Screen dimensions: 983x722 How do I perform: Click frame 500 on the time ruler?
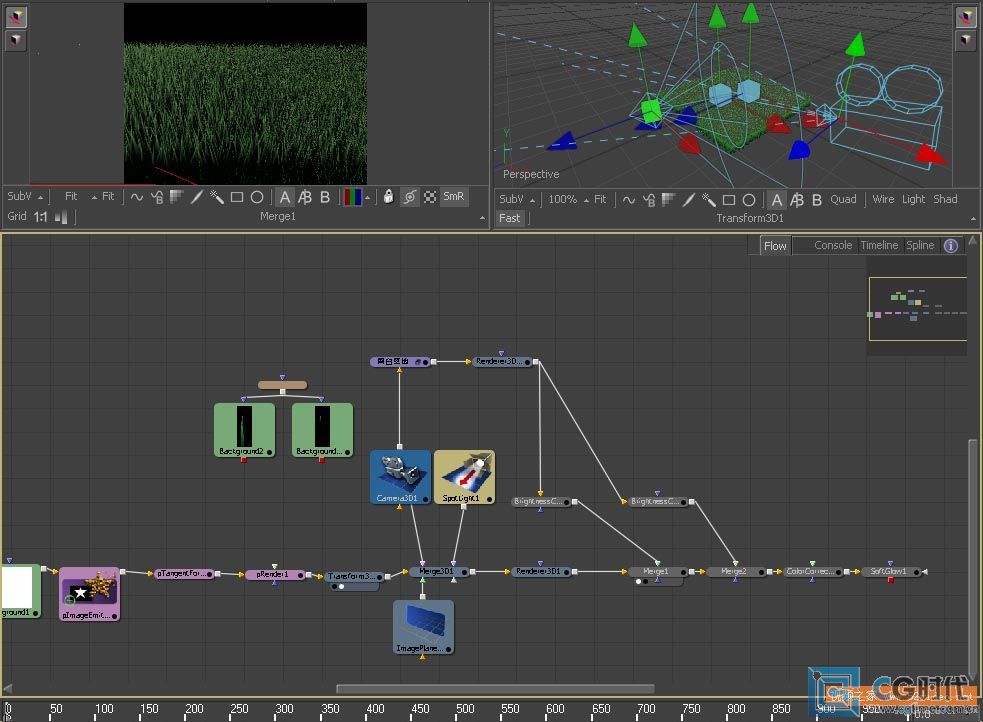pyautogui.click(x=465, y=709)
